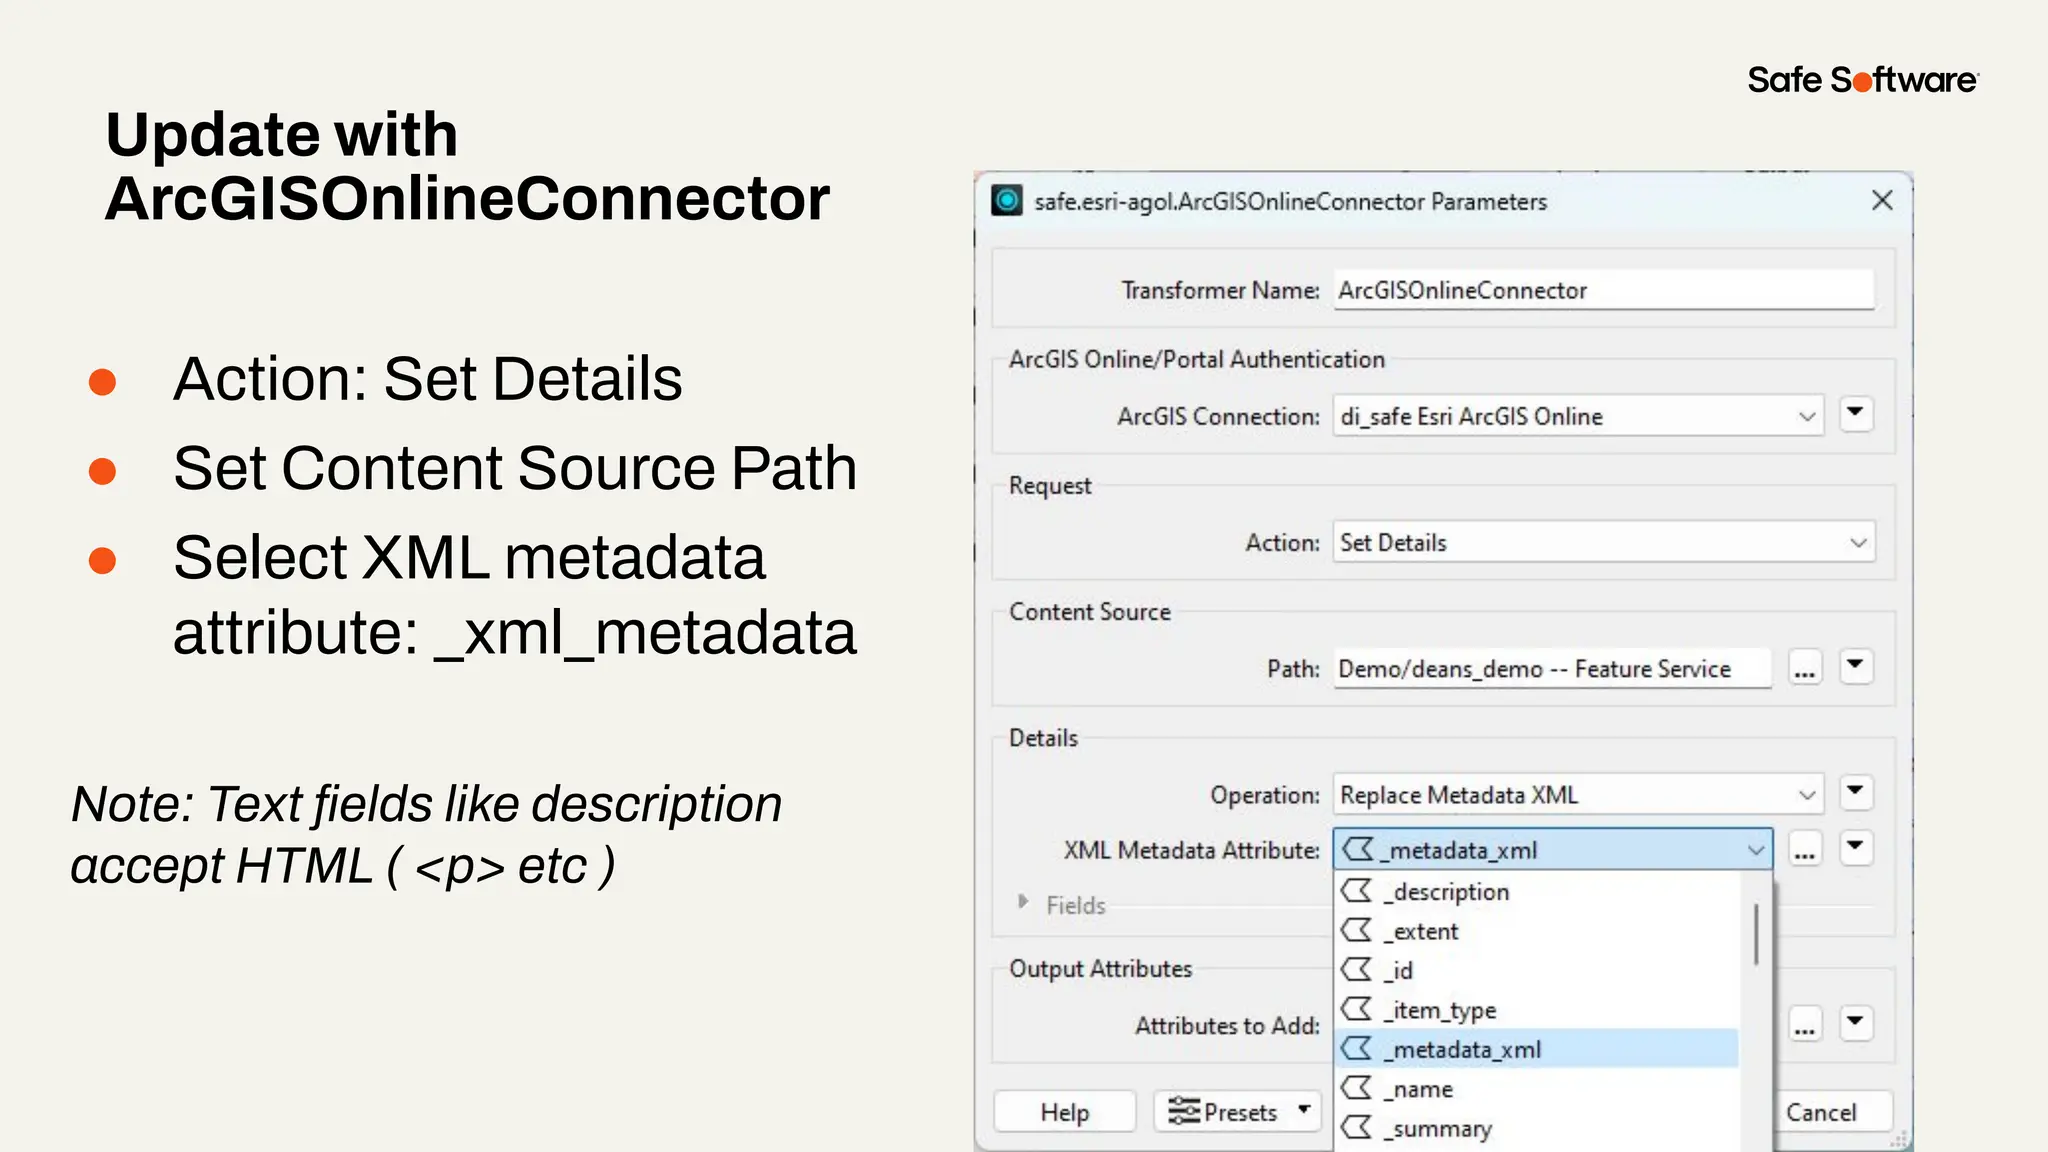Screen dimensions: 2048x1152
Task: Select _summary from the attribute list
Action: [1537, 1128]
